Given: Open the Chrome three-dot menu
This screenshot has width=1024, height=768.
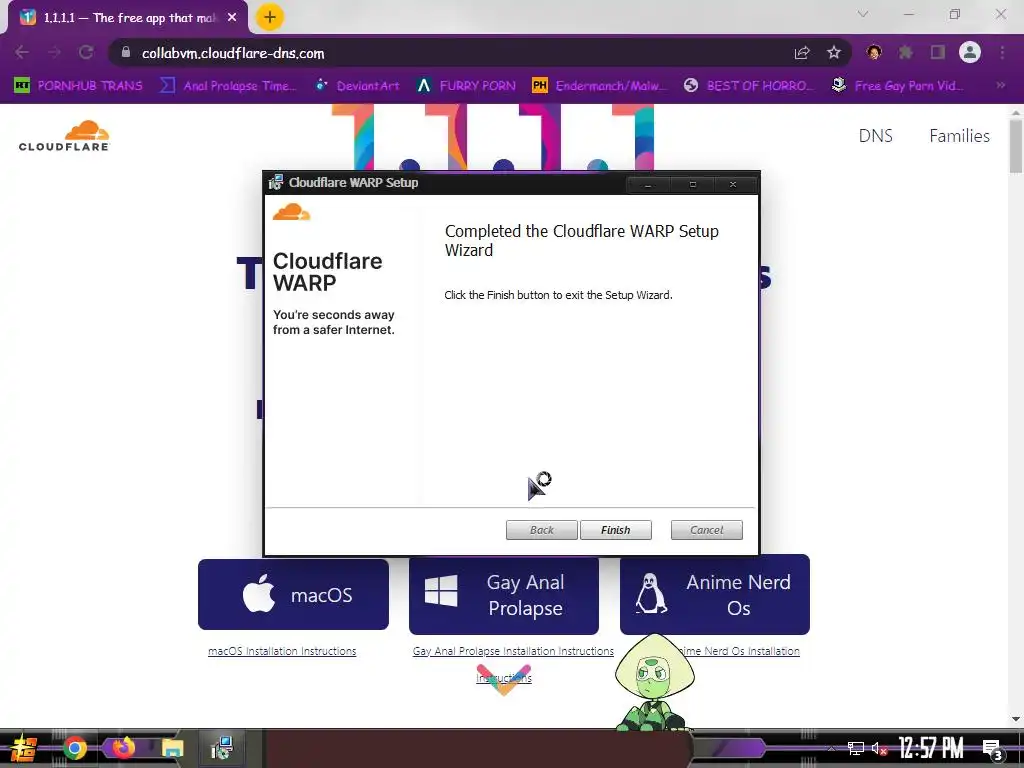Looking at the screenshot, I should coord(1002,52).
